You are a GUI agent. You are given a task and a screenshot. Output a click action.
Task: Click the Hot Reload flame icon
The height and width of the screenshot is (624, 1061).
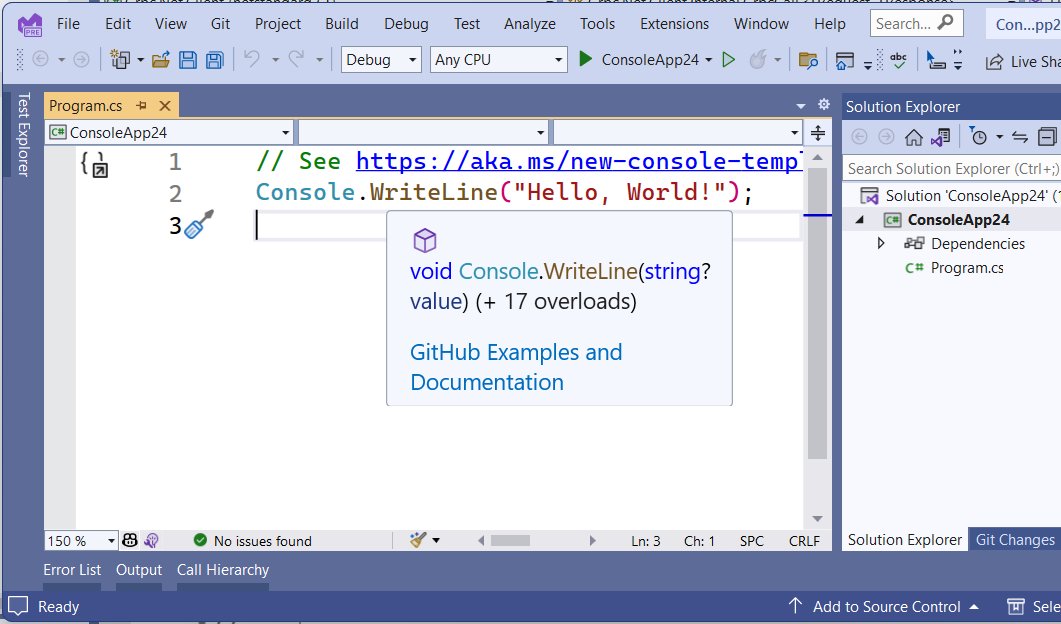[758, 60]
